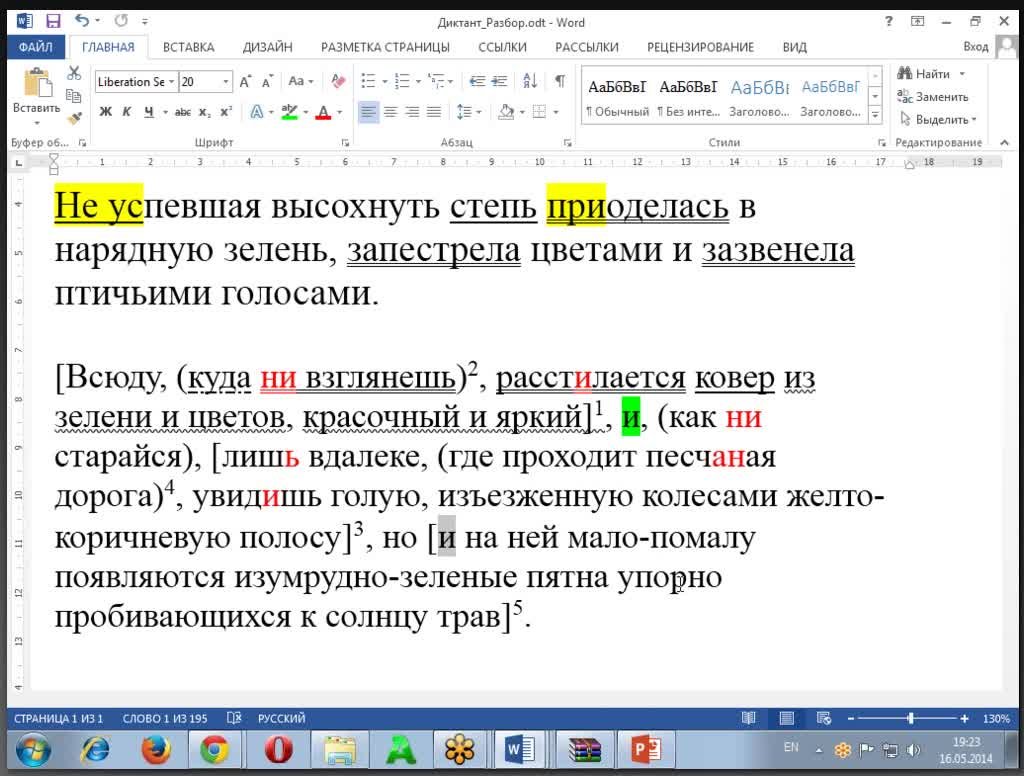Toggle bold formatting with Ж button
This screenshot has width=1024, height=776.
point(105,112)
